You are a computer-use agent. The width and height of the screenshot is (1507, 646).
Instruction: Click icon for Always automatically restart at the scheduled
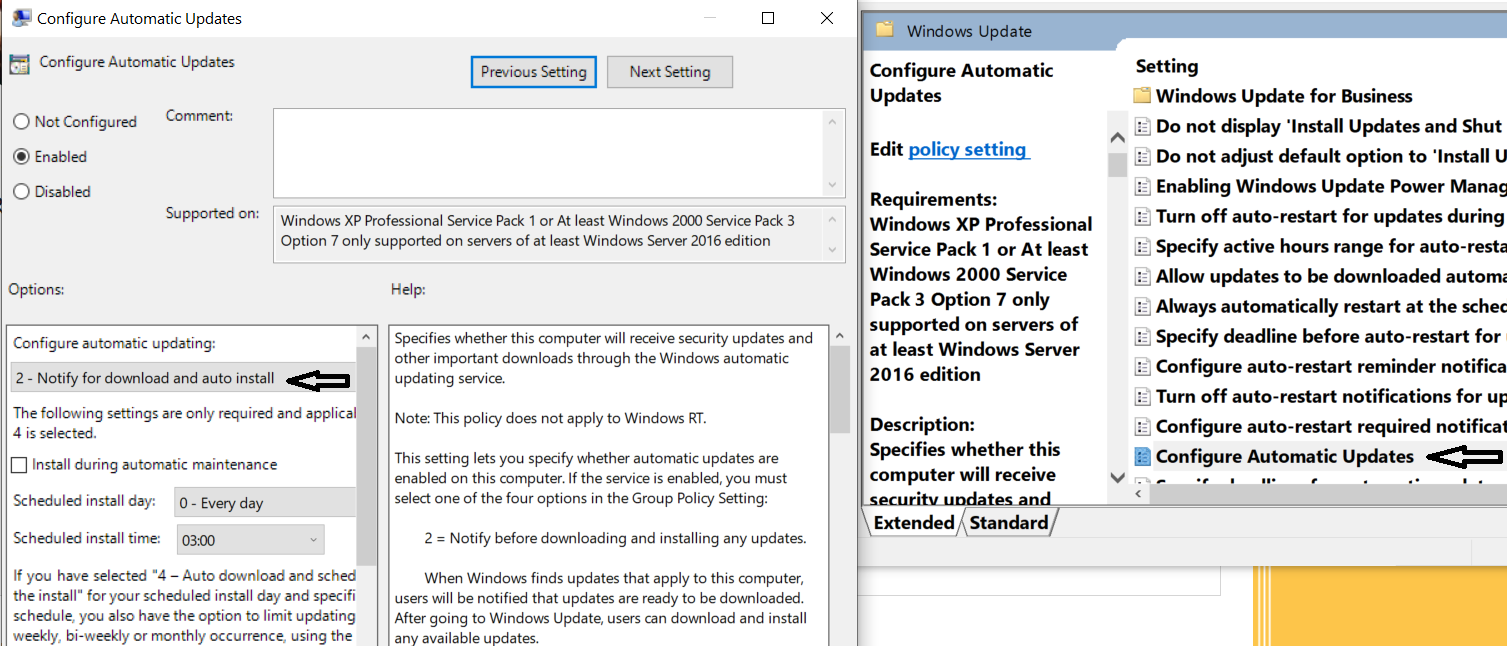1143,306
